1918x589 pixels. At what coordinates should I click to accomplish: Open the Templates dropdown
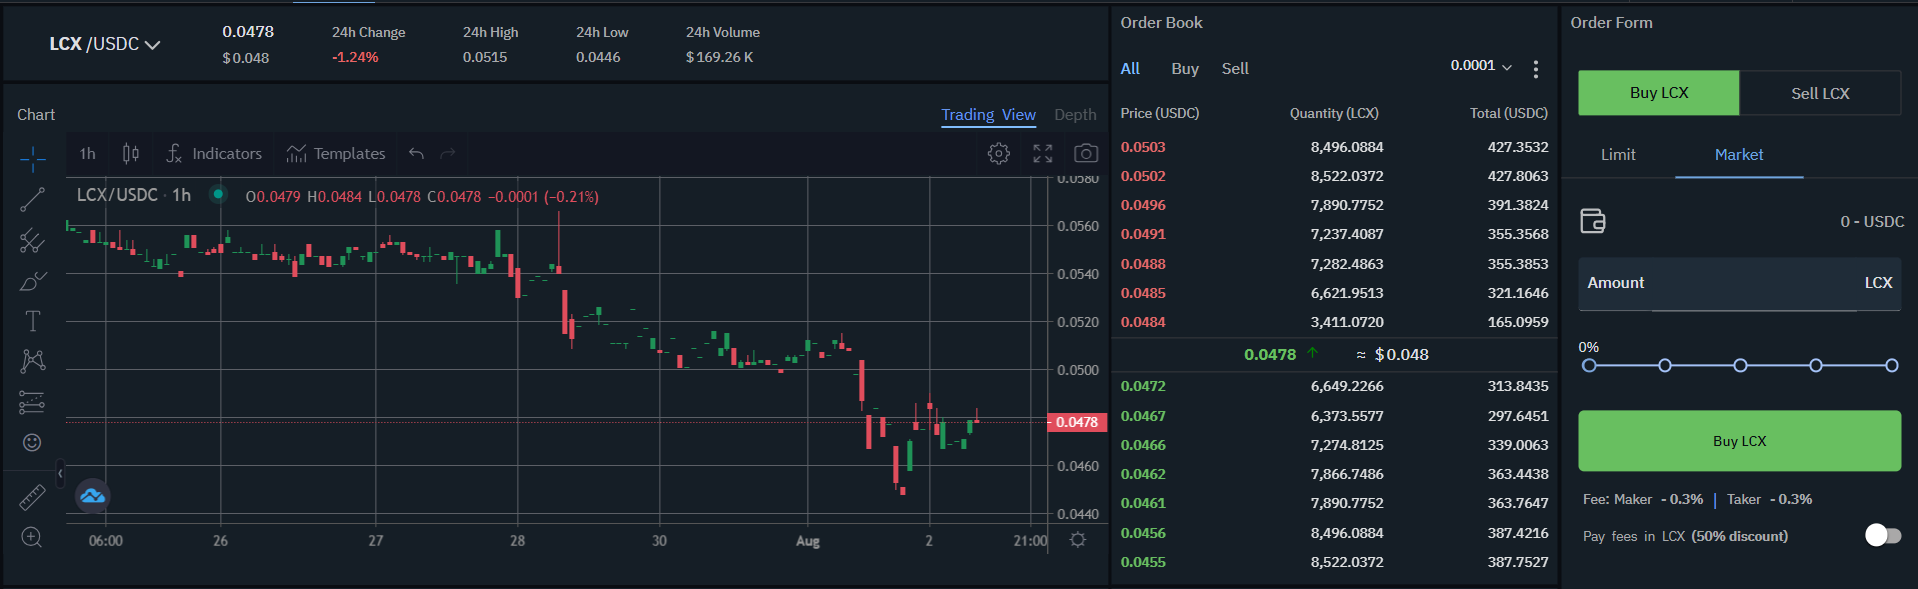[336, 153]
